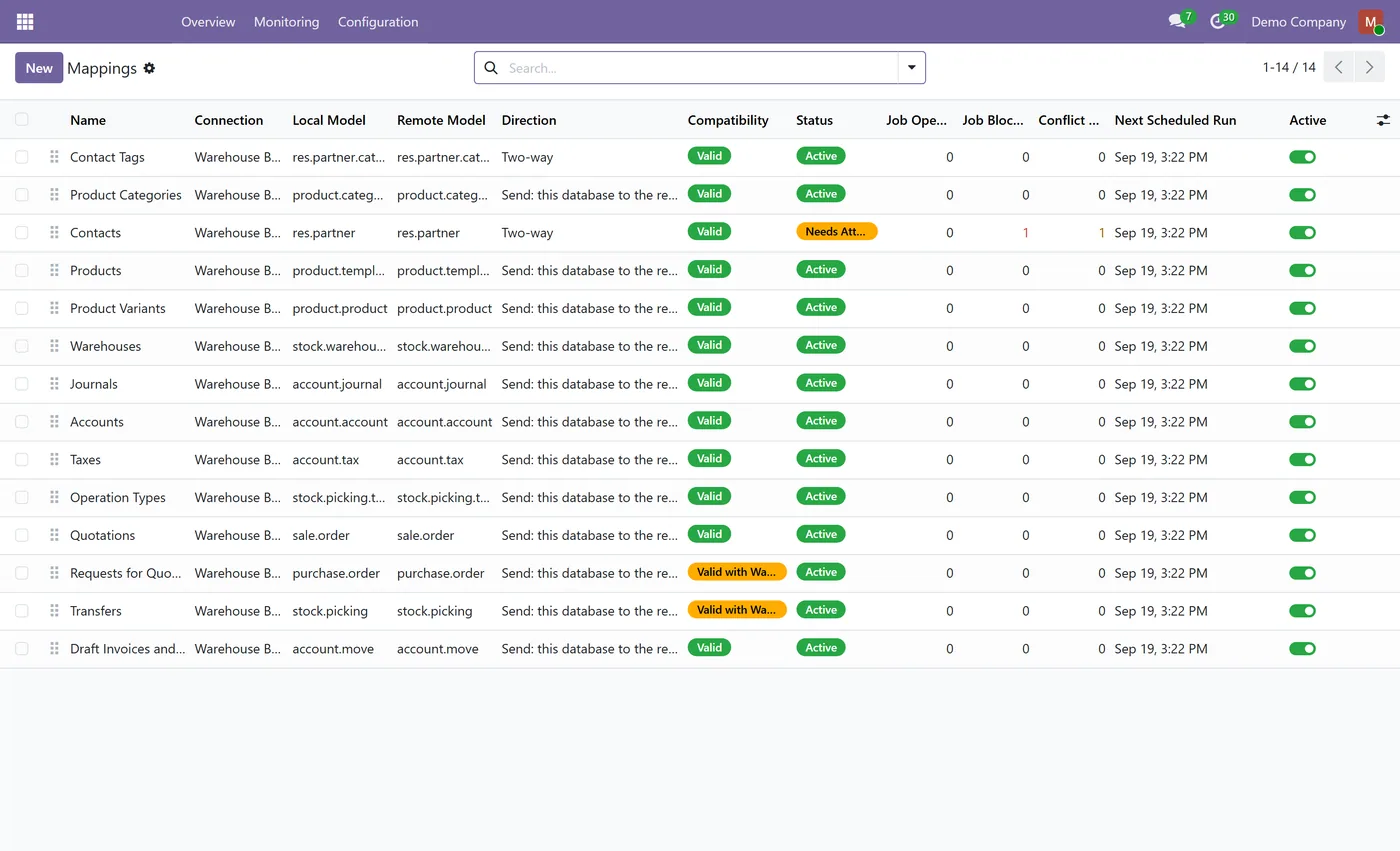Screen dimensions: 1400x851
Task: Open Demo Company switcher
Action: (1298, 21)
